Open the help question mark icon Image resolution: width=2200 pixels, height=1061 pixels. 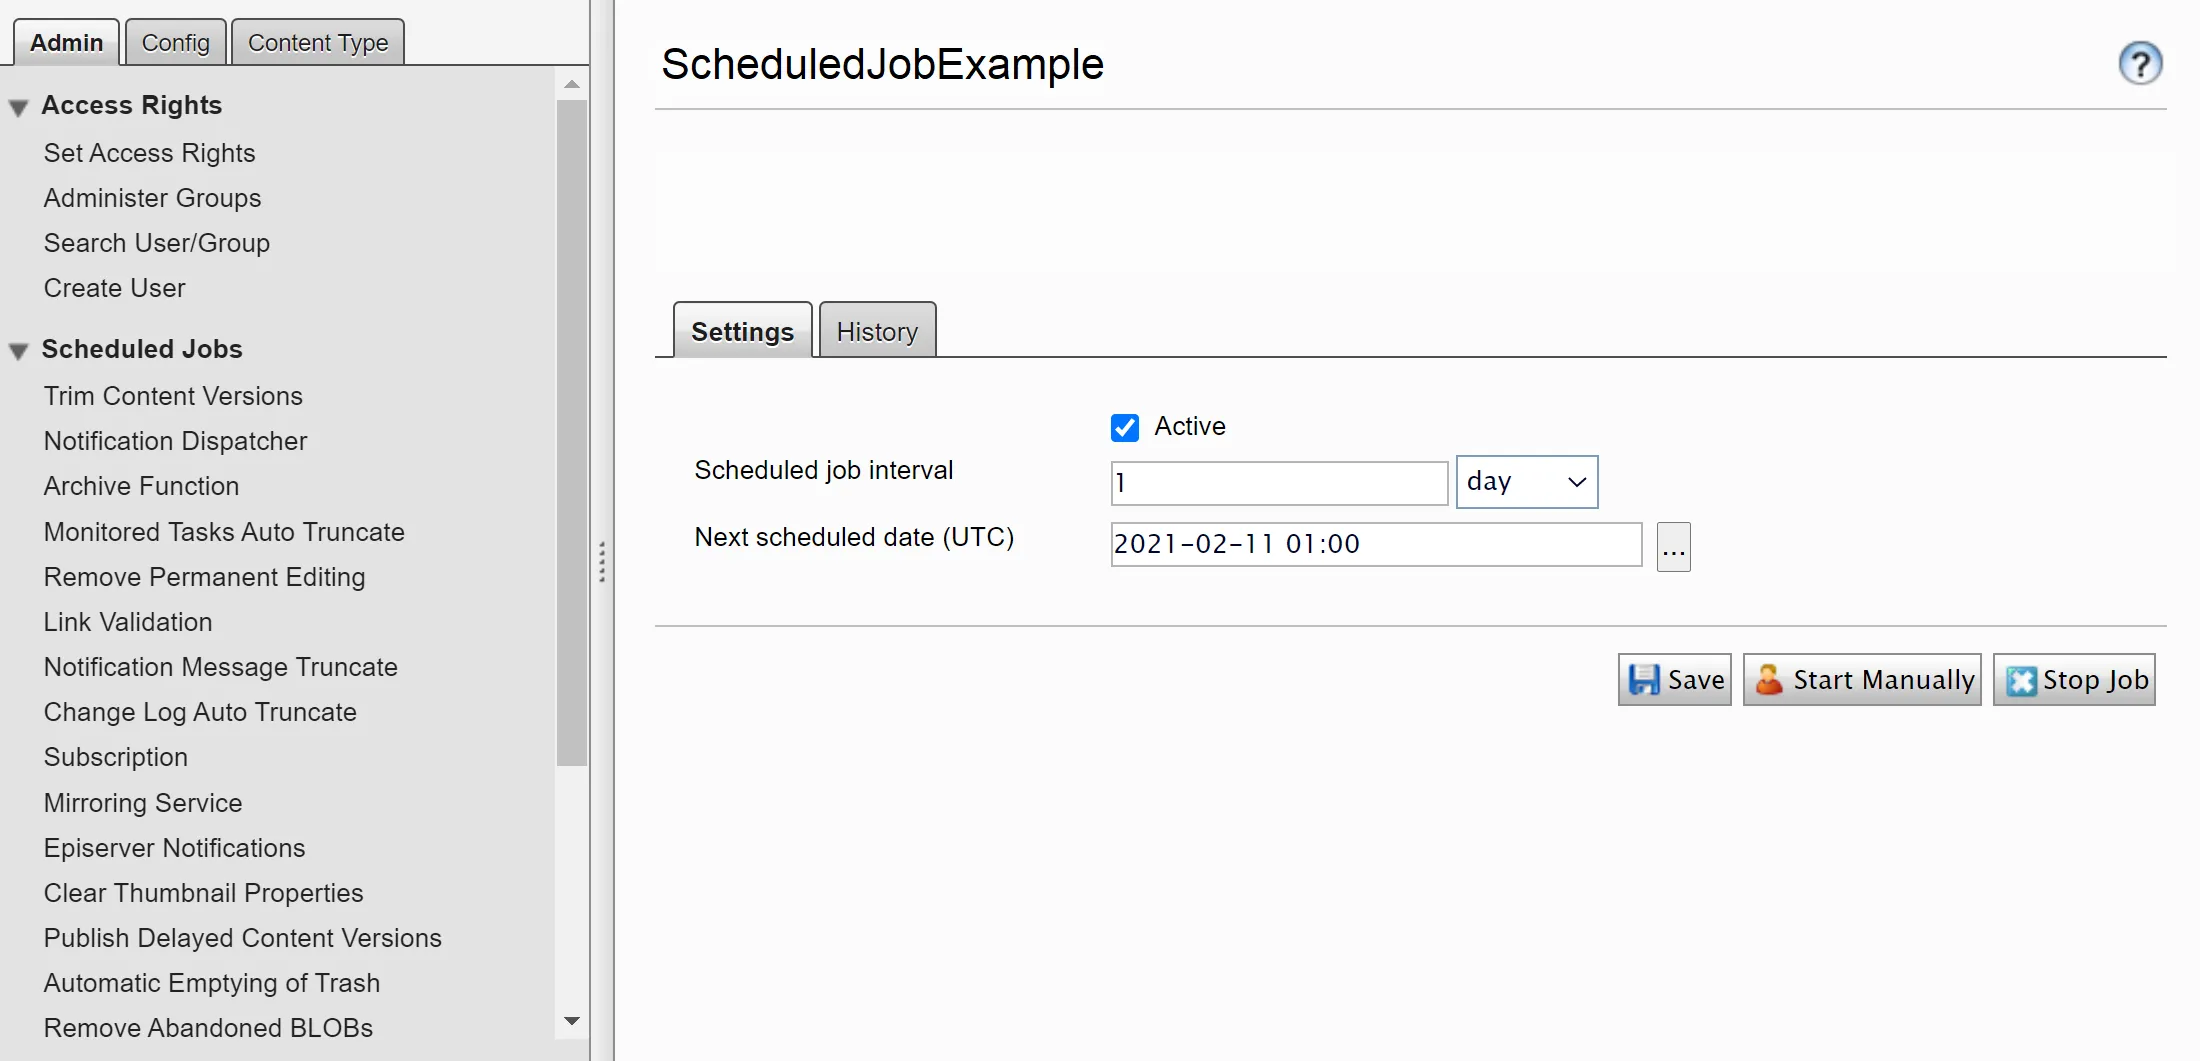pyautogui.click(x=2140, y=64)
